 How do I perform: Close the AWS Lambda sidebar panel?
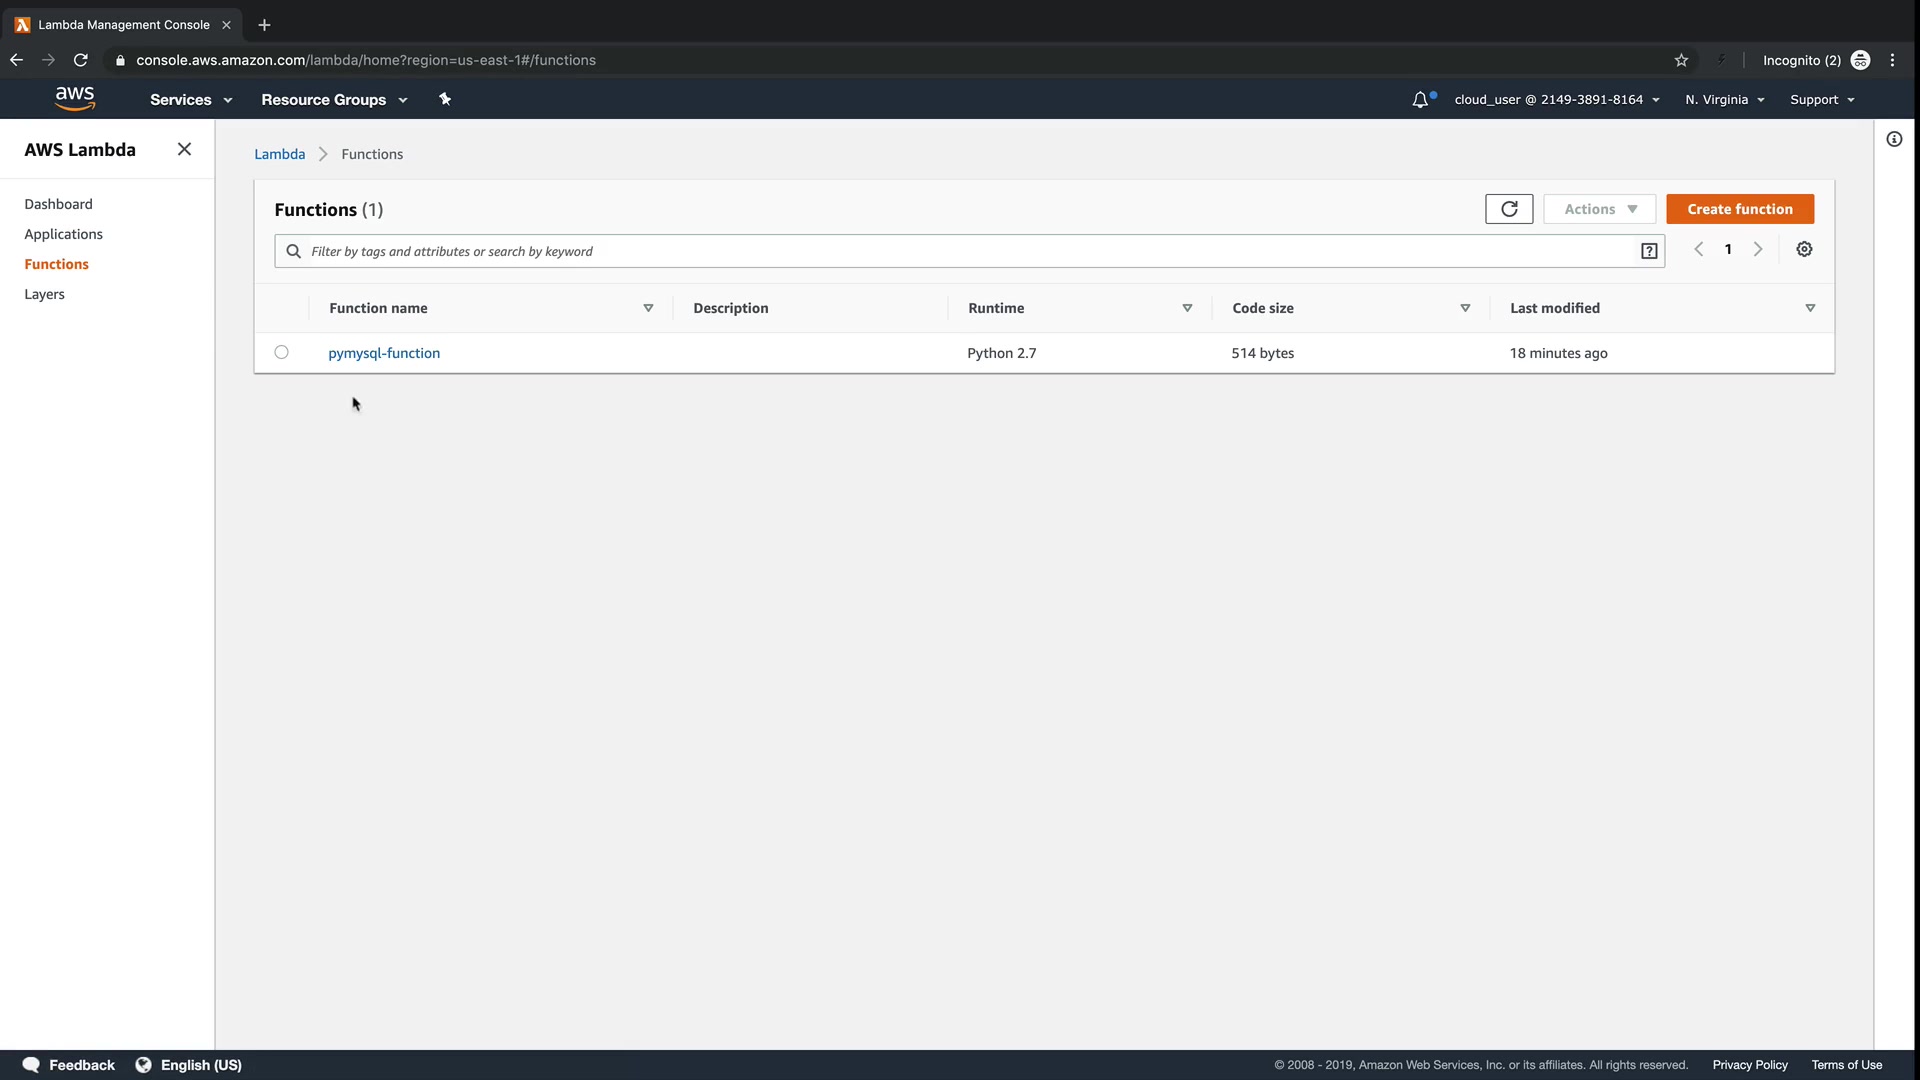pos(184,149)
